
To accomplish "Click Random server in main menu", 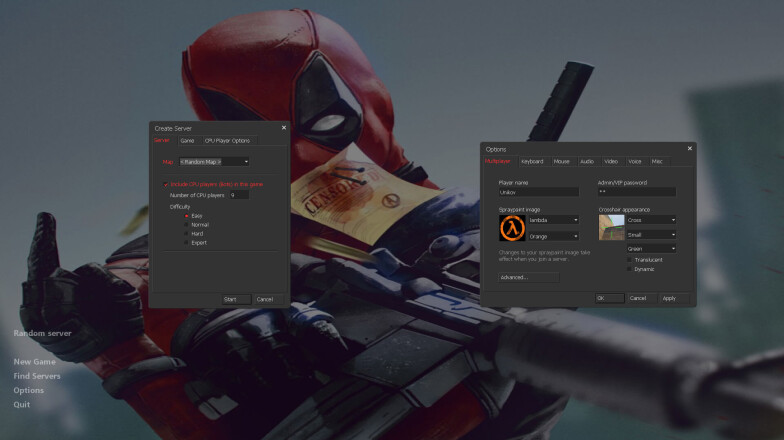I will pyautogui.click(x=42, y=333).
